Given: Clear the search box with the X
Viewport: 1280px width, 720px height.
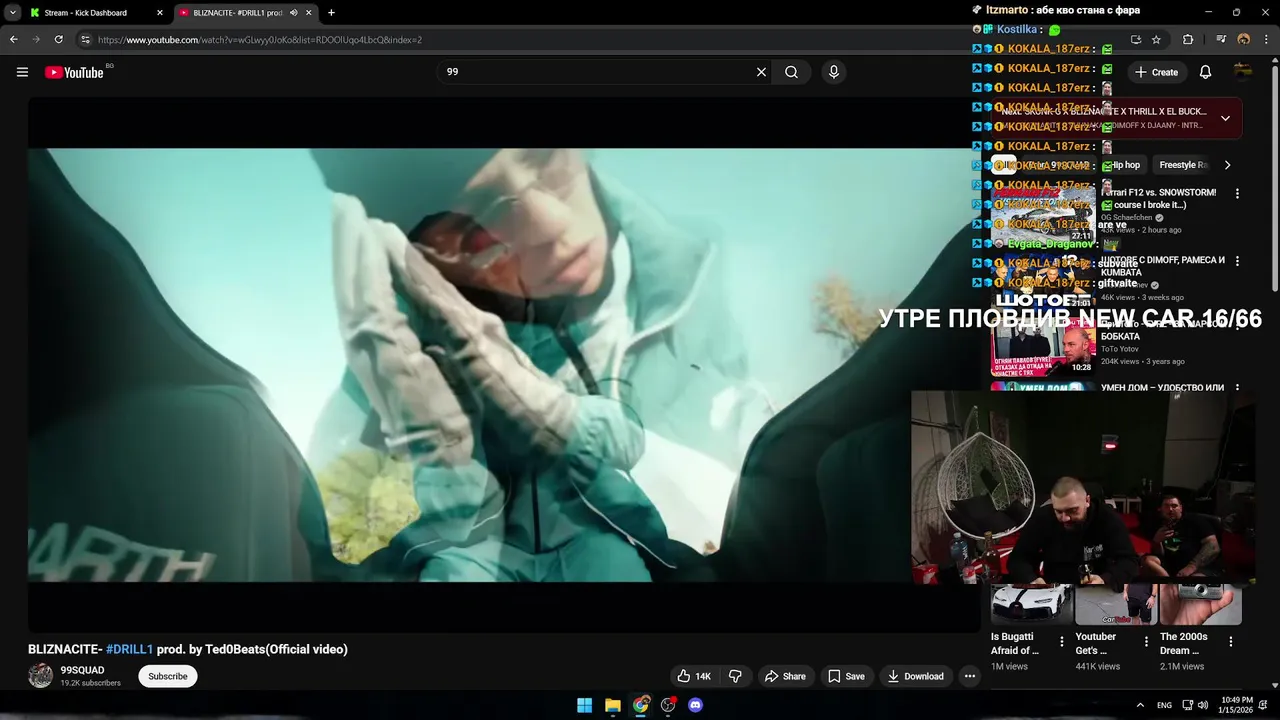Looking at the screenshot, I should pos(761,72).
